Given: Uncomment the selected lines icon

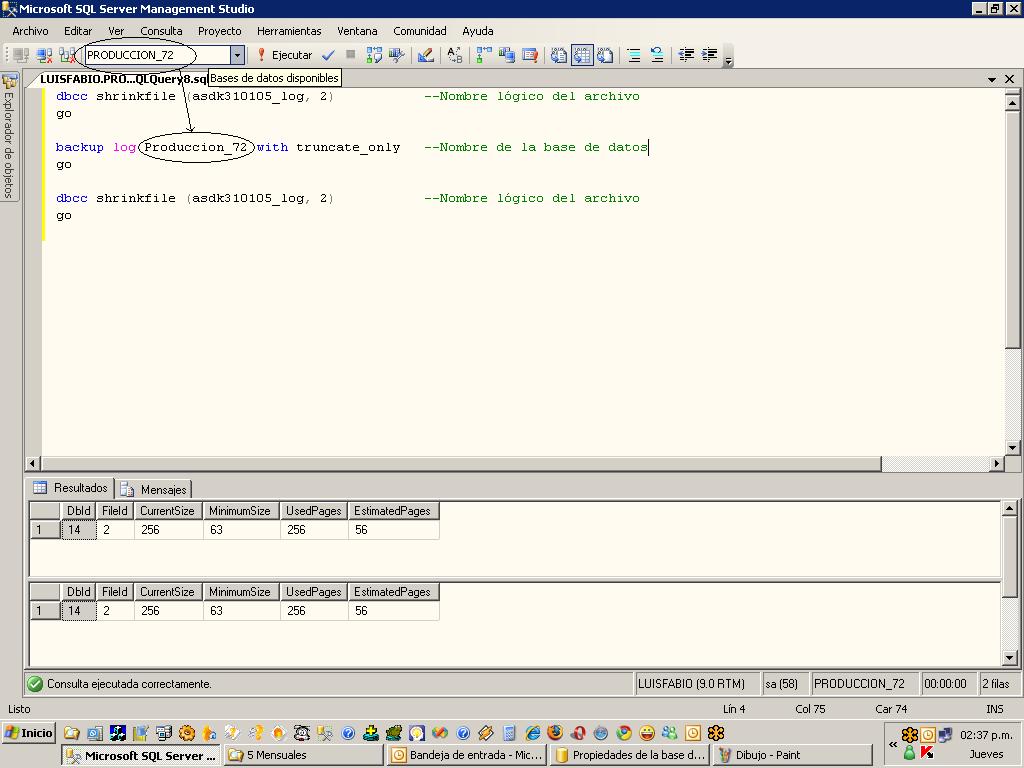Looking at the screenshot, I should [x=657, y=56].
